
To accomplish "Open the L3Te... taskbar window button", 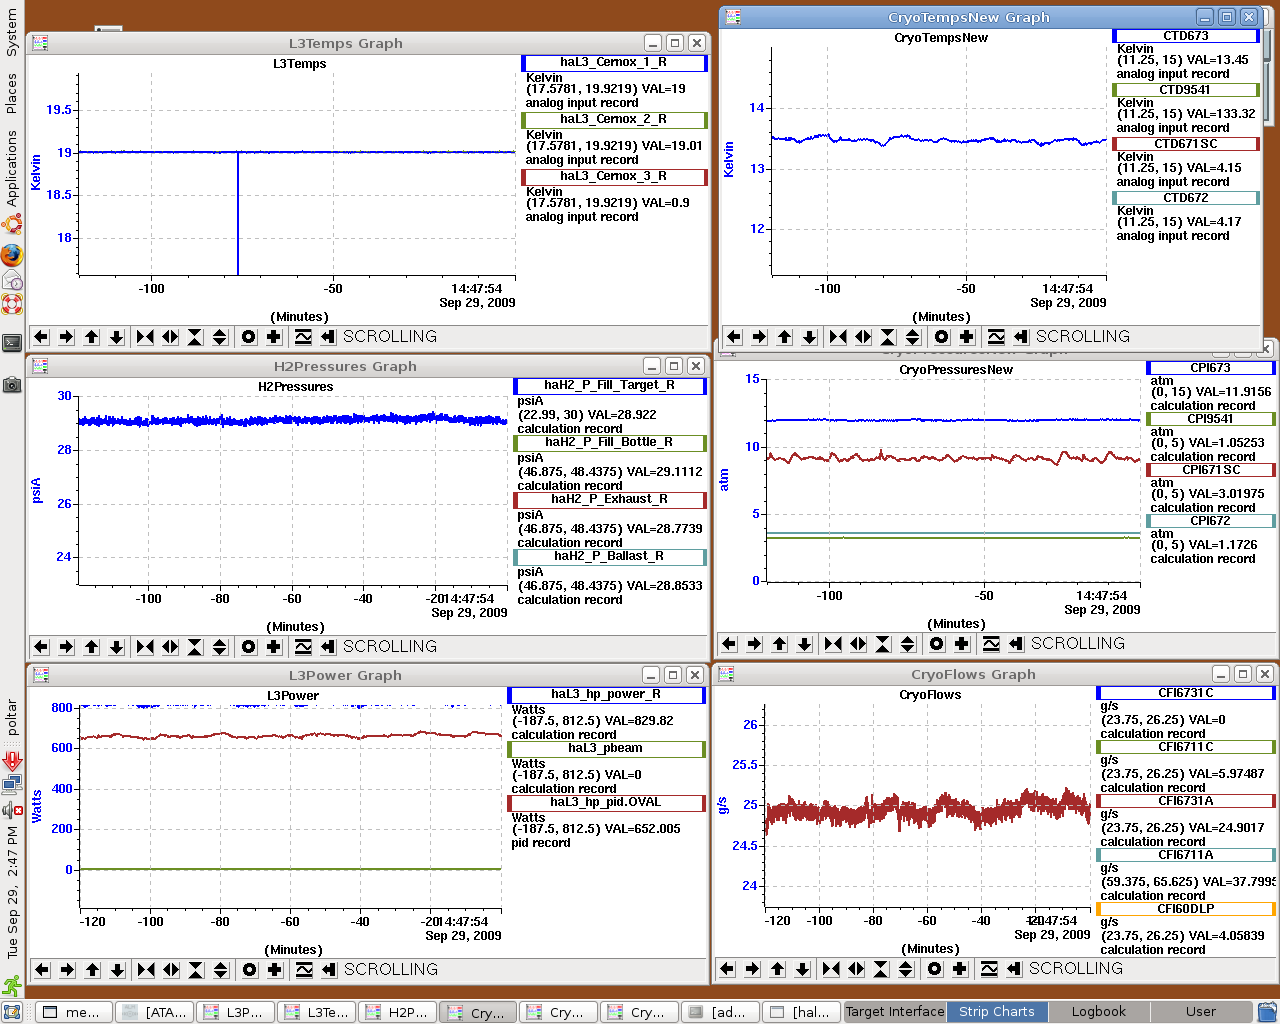I will 316,1012.
